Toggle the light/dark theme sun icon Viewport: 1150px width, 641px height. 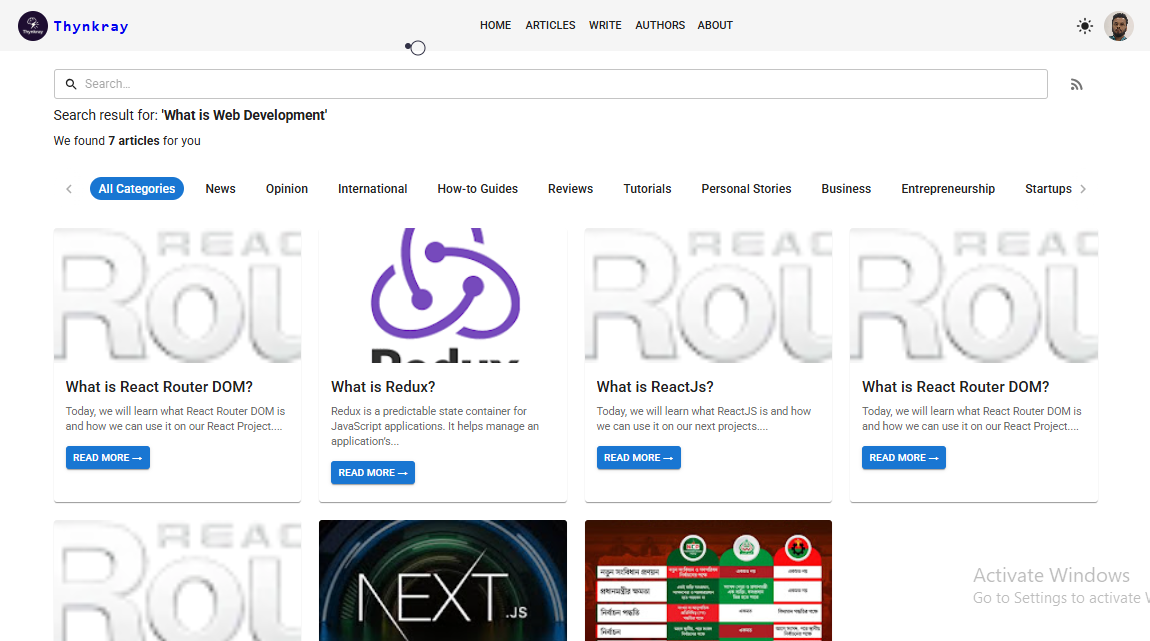(x=1085, y=26)
